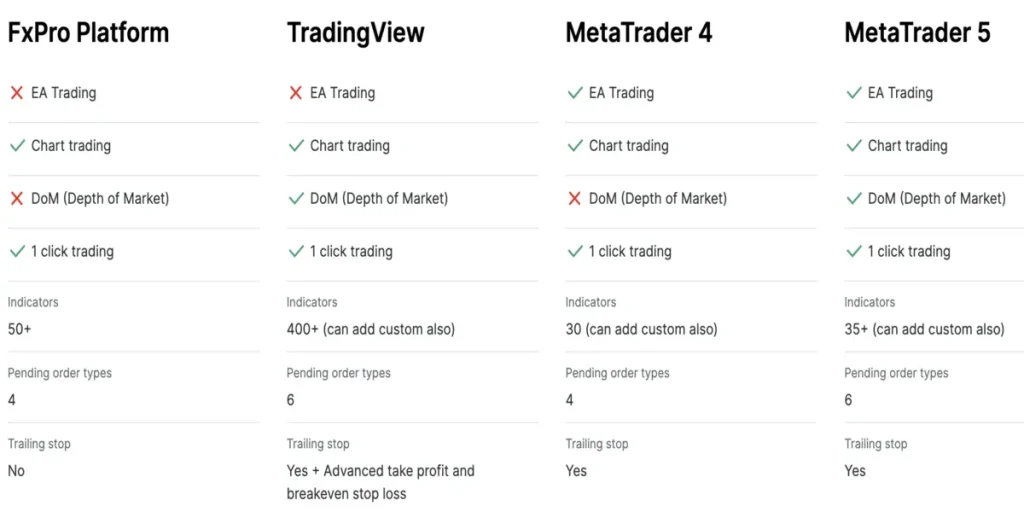Image resolution: width=1024 pixels, height=512 pixels.
Task: Click the check beside MetaTrader 5 1 click trading
Action: [854, 252]
